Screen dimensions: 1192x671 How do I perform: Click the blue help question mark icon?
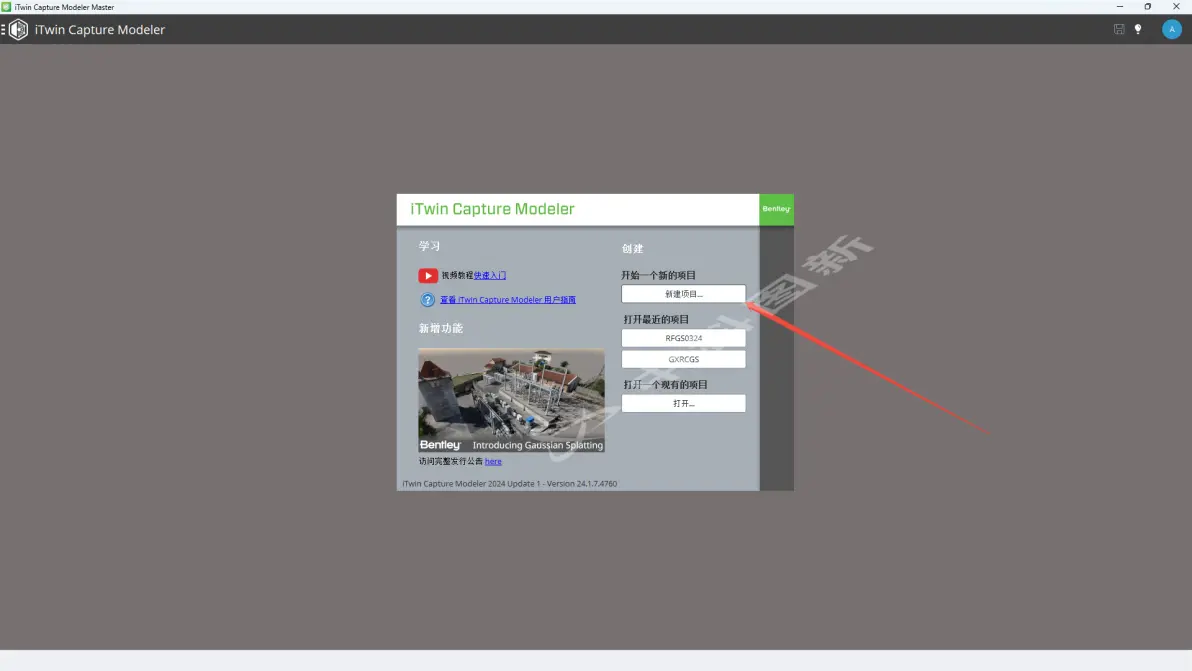tap(427, 299)
